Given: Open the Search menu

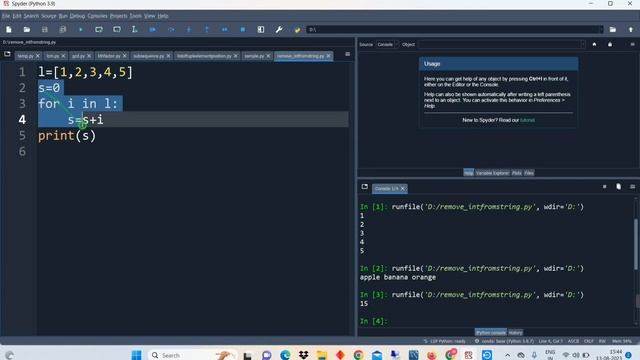Looking at the screenshot, I should click(x=31, y=16).
